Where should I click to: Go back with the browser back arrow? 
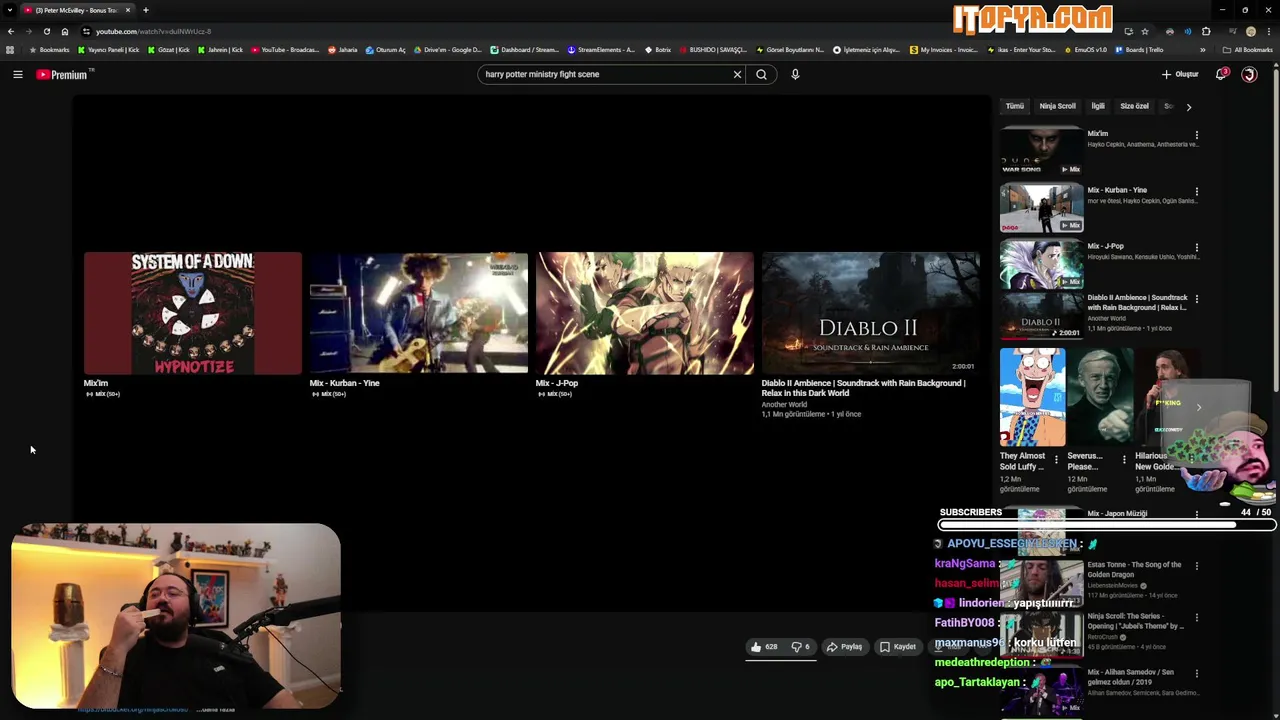click(10, 31)
